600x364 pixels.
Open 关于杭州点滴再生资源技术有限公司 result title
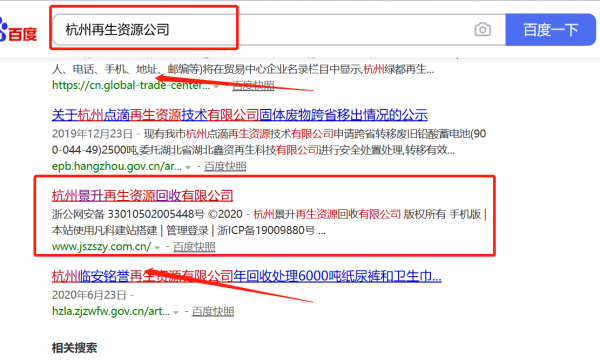coord(240,115)
